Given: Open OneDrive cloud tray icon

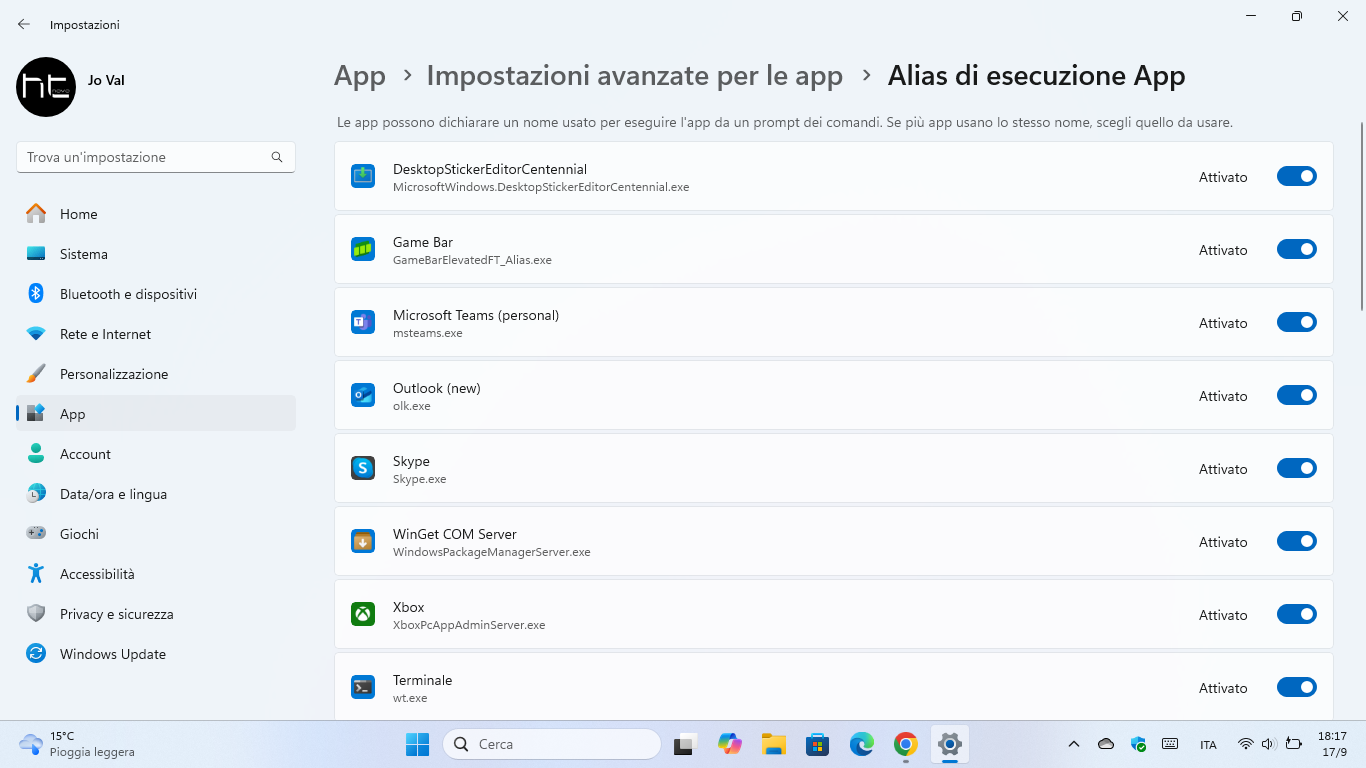Looking at the screenshot, I should coord(1106,744).
